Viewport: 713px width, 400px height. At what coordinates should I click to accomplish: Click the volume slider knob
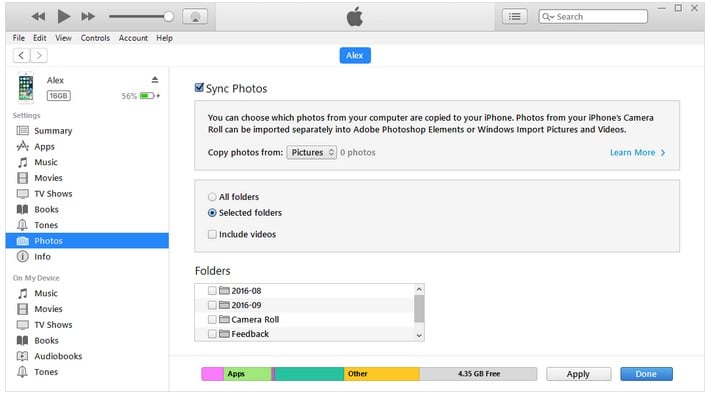click(169, 17)
